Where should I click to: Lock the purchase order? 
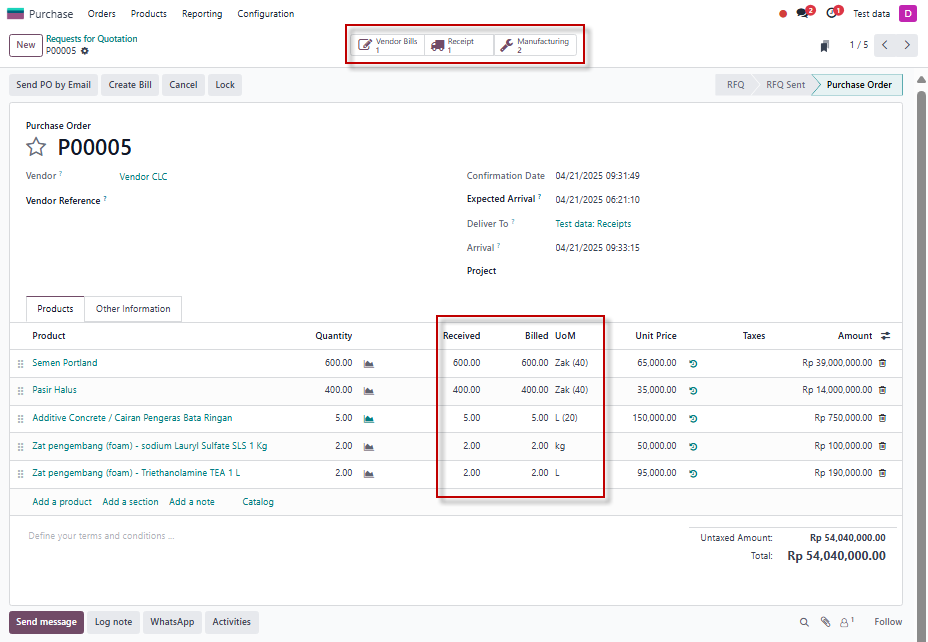click(x=225, y=85)
